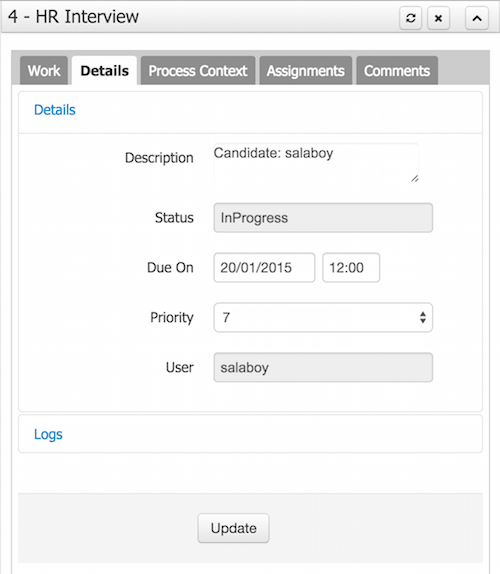Expand the Logs section
Viewport: 500px width, 574px height.
click(x=48, y=434)
